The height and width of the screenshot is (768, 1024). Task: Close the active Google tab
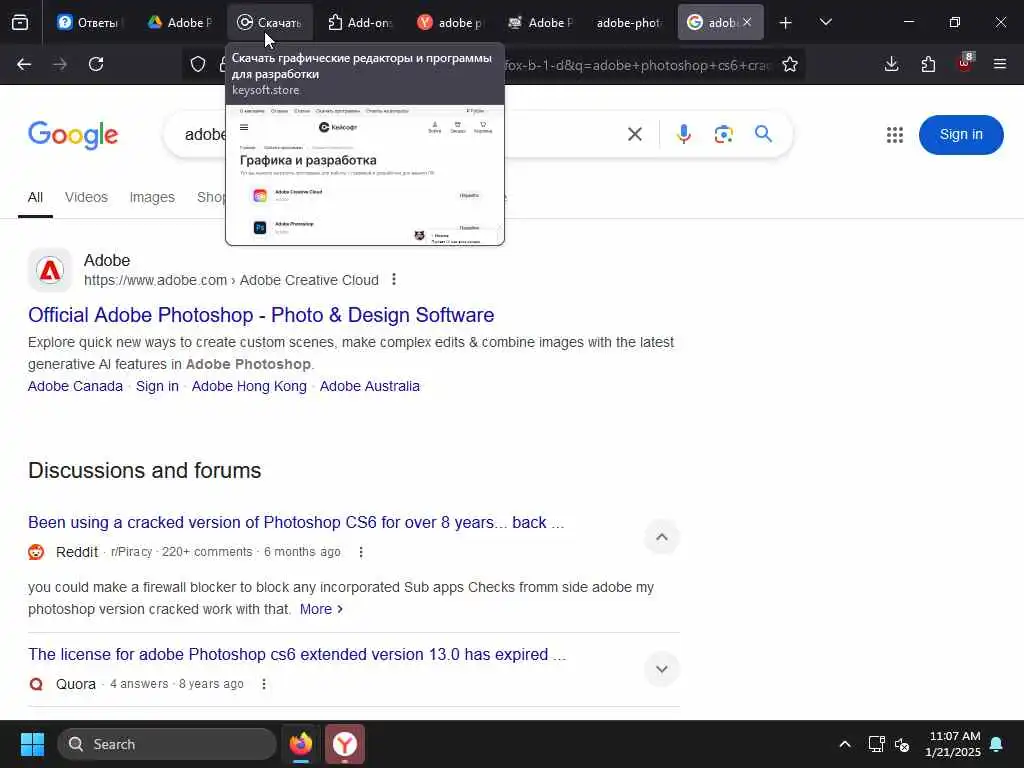click(x=747, y=22)
